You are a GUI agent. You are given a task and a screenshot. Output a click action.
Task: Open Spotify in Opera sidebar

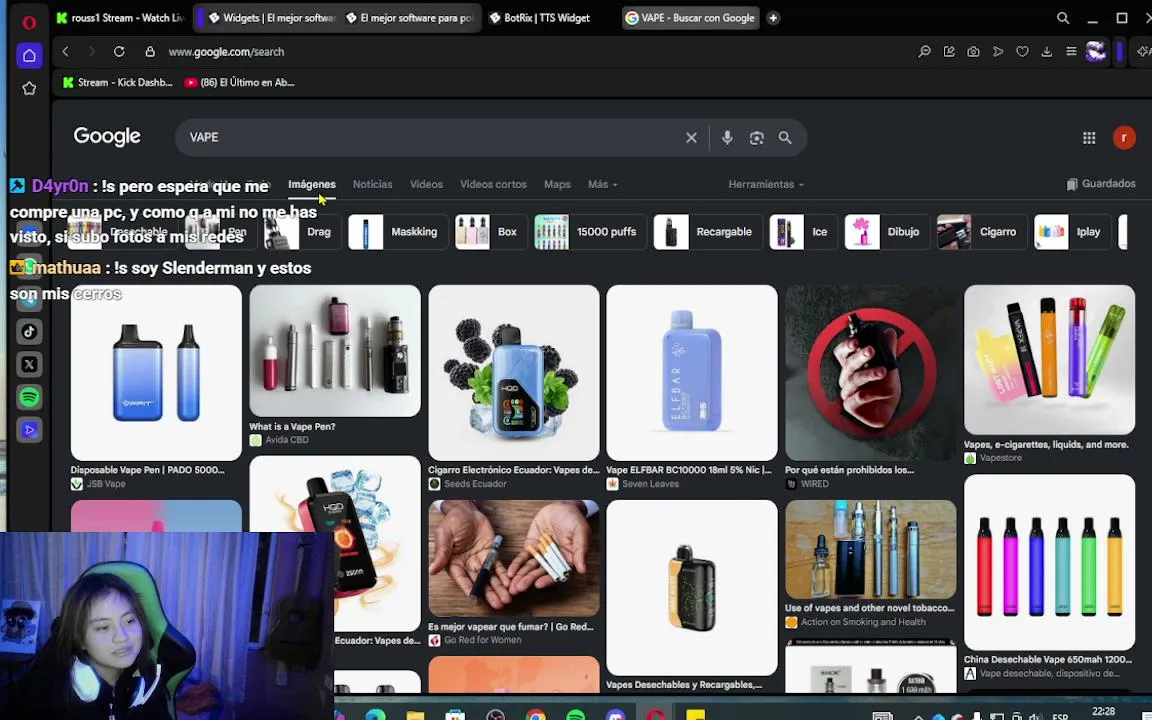pos(29,397)
